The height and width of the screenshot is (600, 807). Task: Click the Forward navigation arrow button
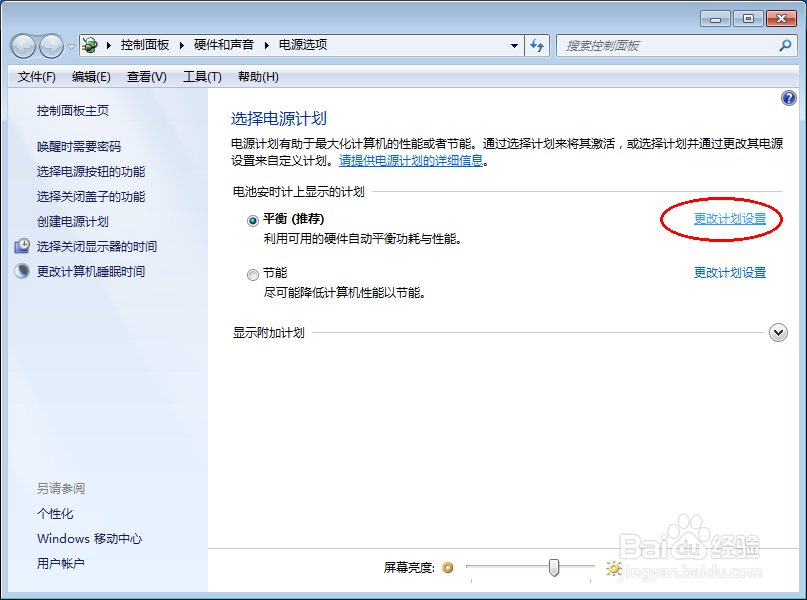51,46
